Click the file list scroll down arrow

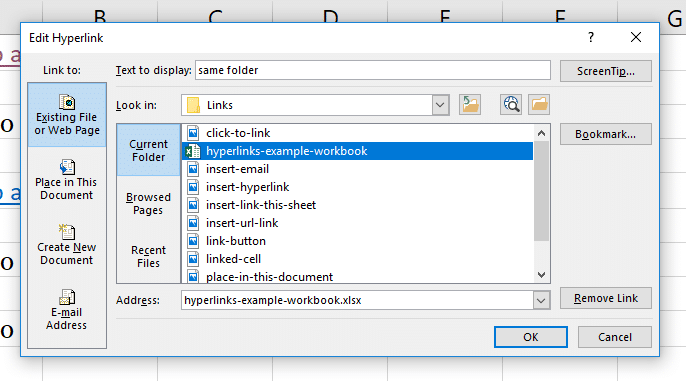[541, 275]
